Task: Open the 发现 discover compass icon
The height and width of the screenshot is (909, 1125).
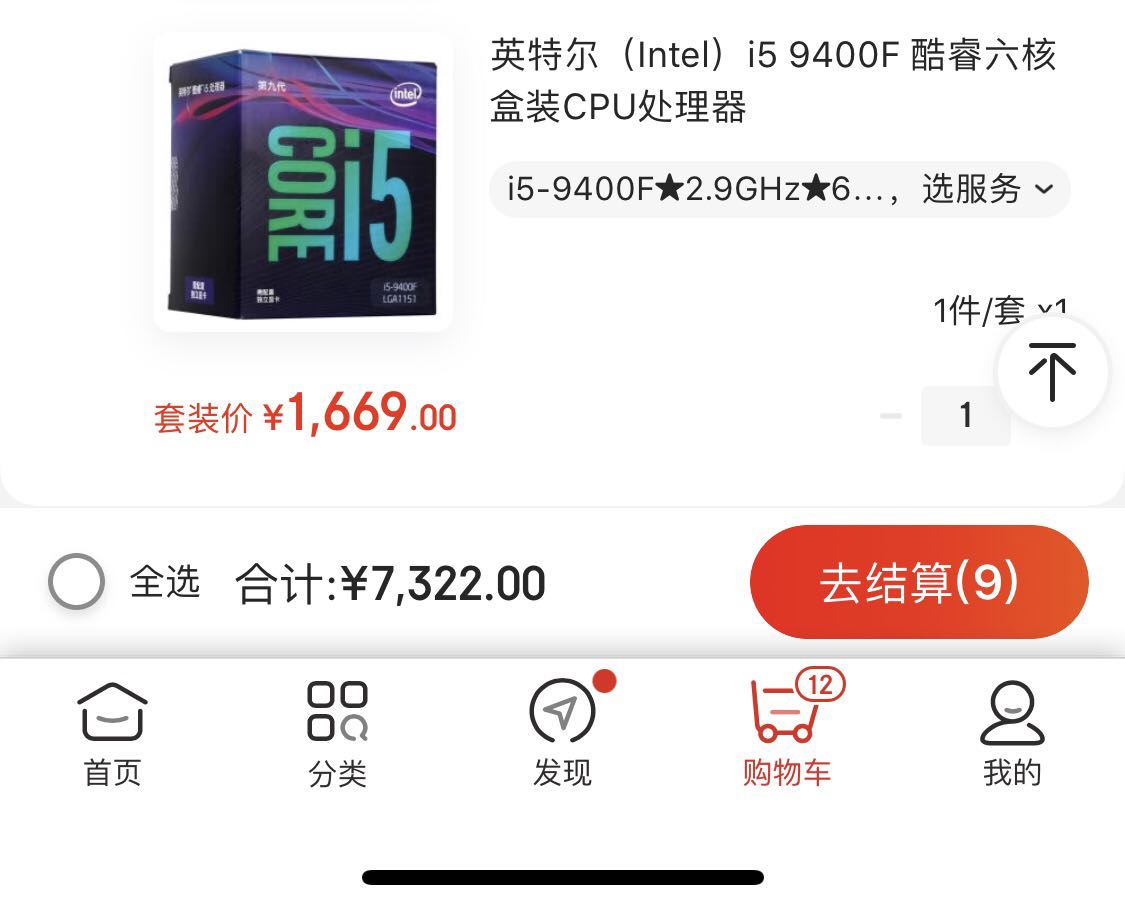Action: 562,712
